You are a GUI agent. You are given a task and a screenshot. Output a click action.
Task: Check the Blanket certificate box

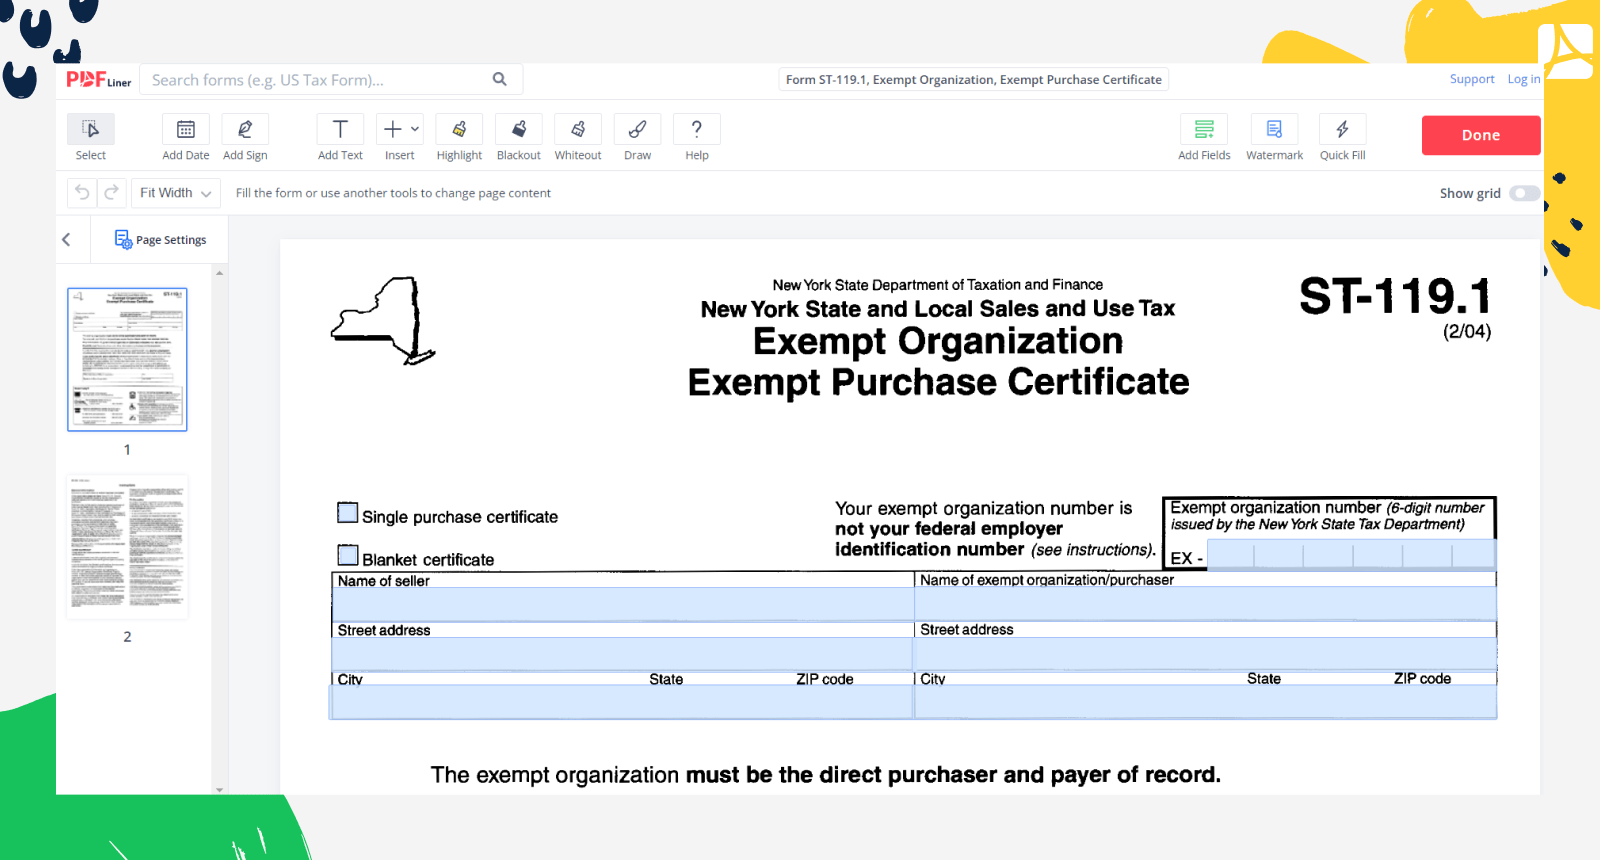click(x=348, y=555)
